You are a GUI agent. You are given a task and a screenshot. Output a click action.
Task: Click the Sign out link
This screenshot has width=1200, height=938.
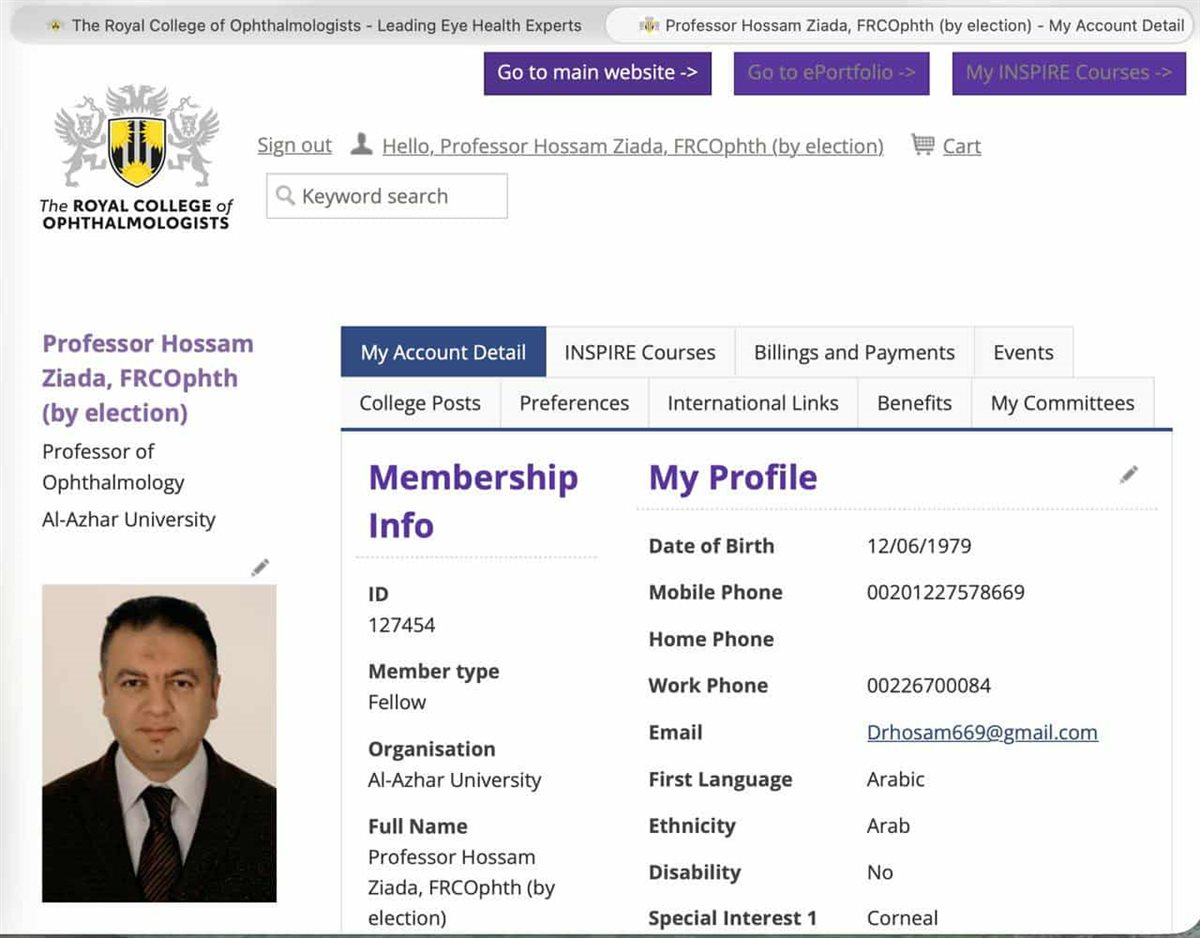(x=294, y=146)
